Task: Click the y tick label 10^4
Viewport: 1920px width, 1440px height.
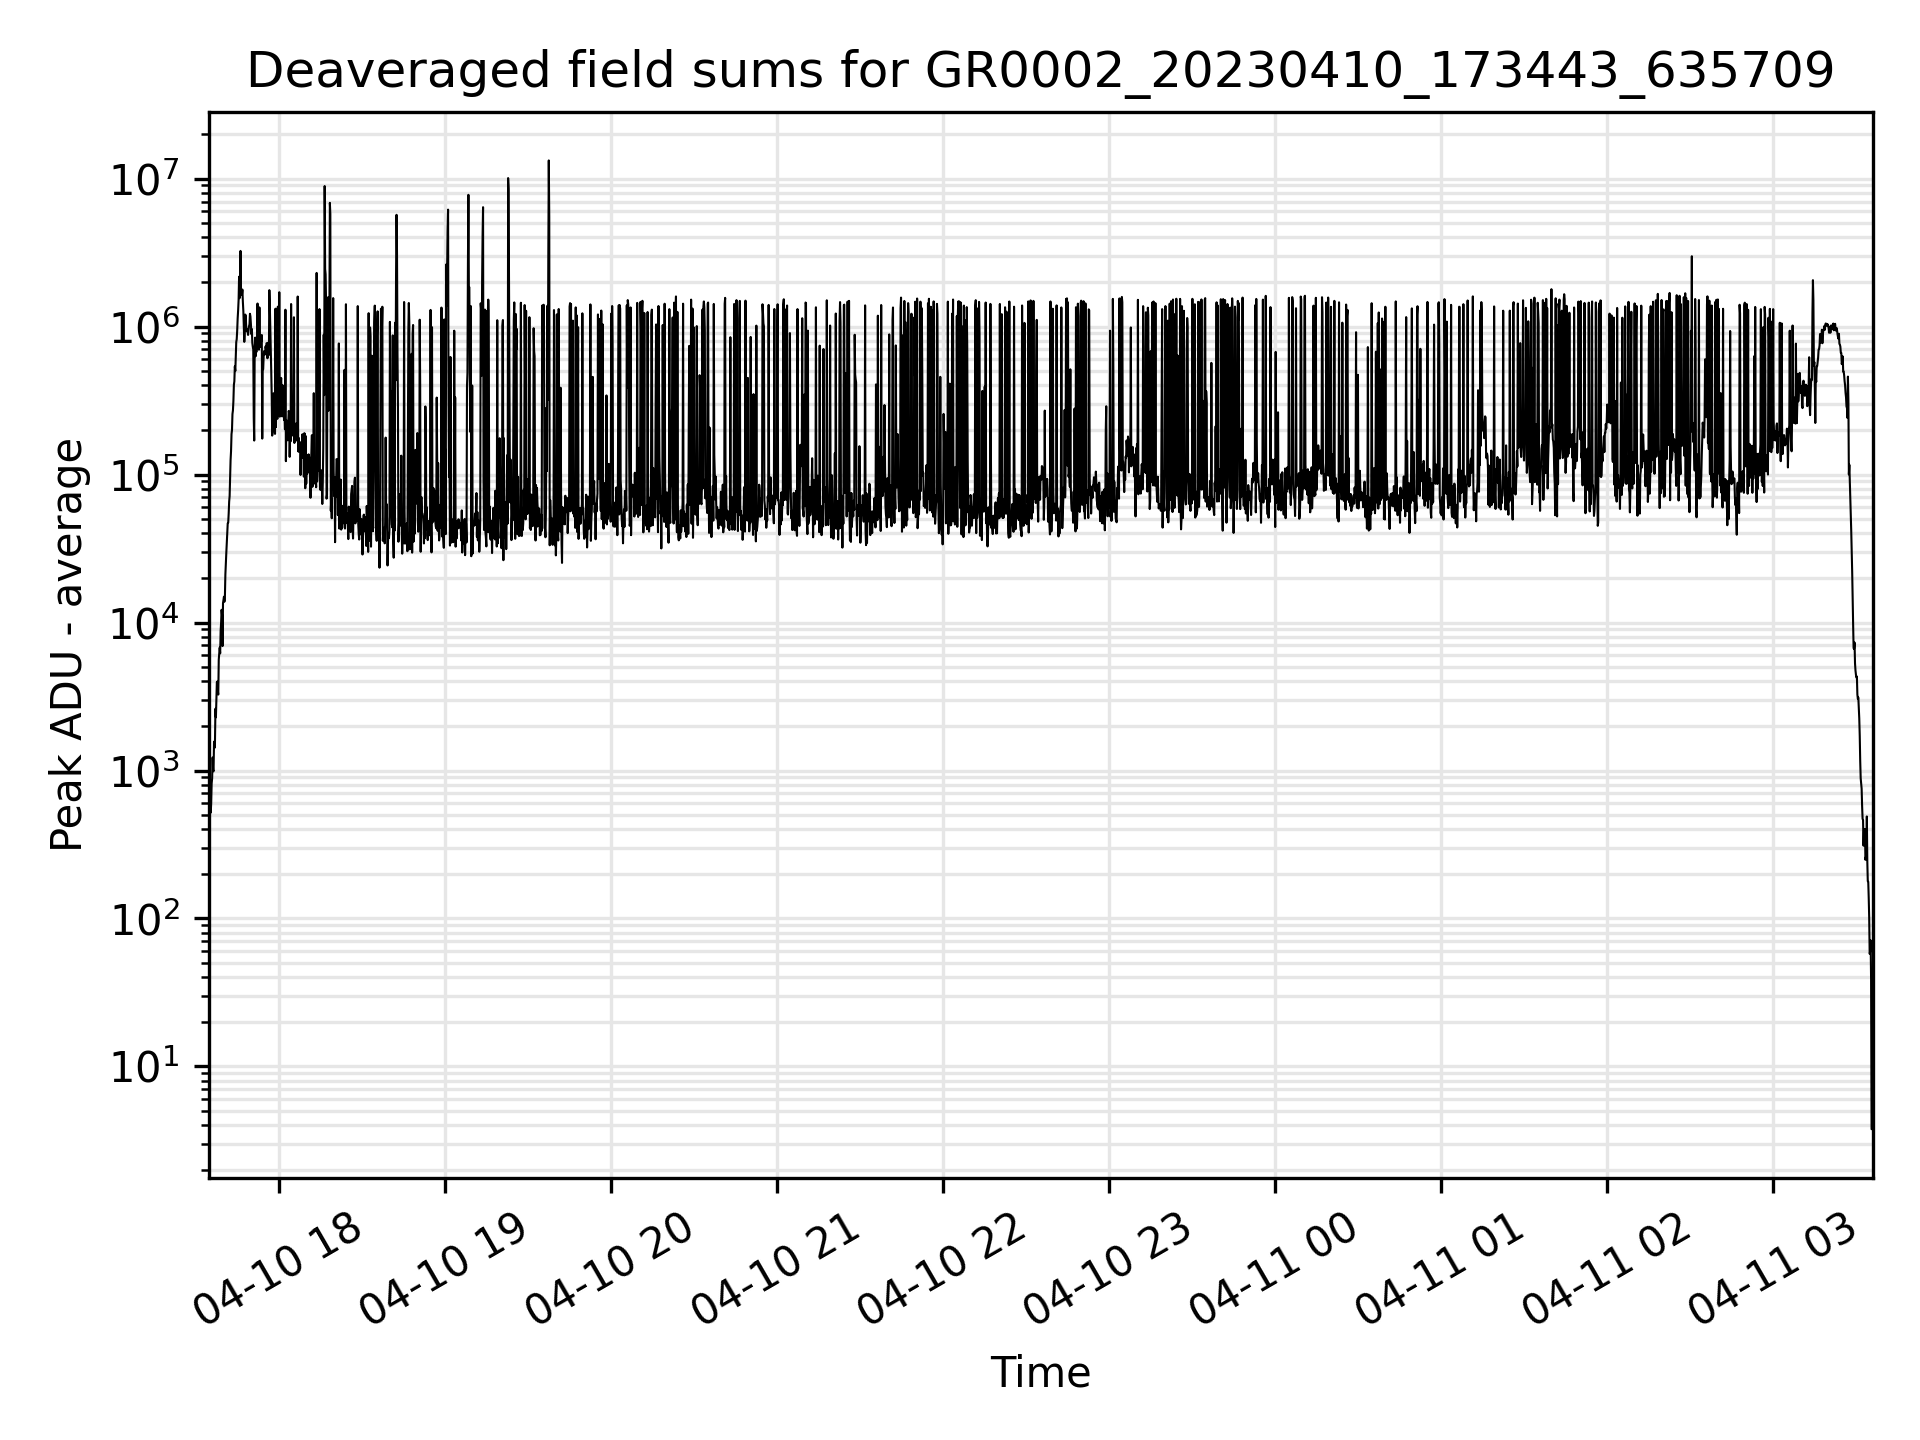Action: pyautogui.click(x=146, y=623)
